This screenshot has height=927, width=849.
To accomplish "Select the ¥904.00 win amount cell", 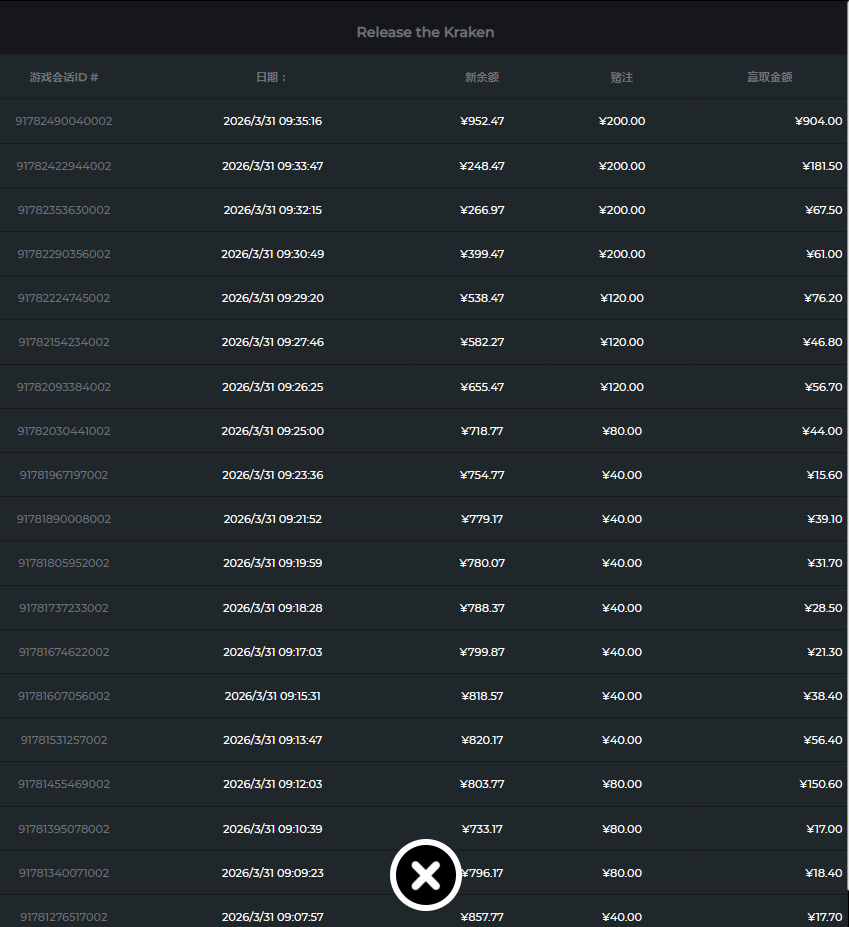I will pos(818,121).
